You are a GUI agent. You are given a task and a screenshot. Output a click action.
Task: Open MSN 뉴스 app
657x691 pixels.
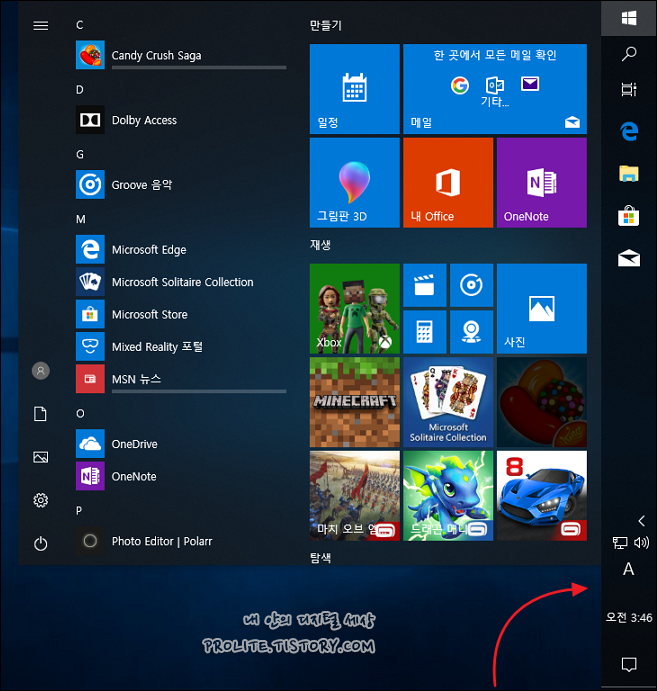181,379
